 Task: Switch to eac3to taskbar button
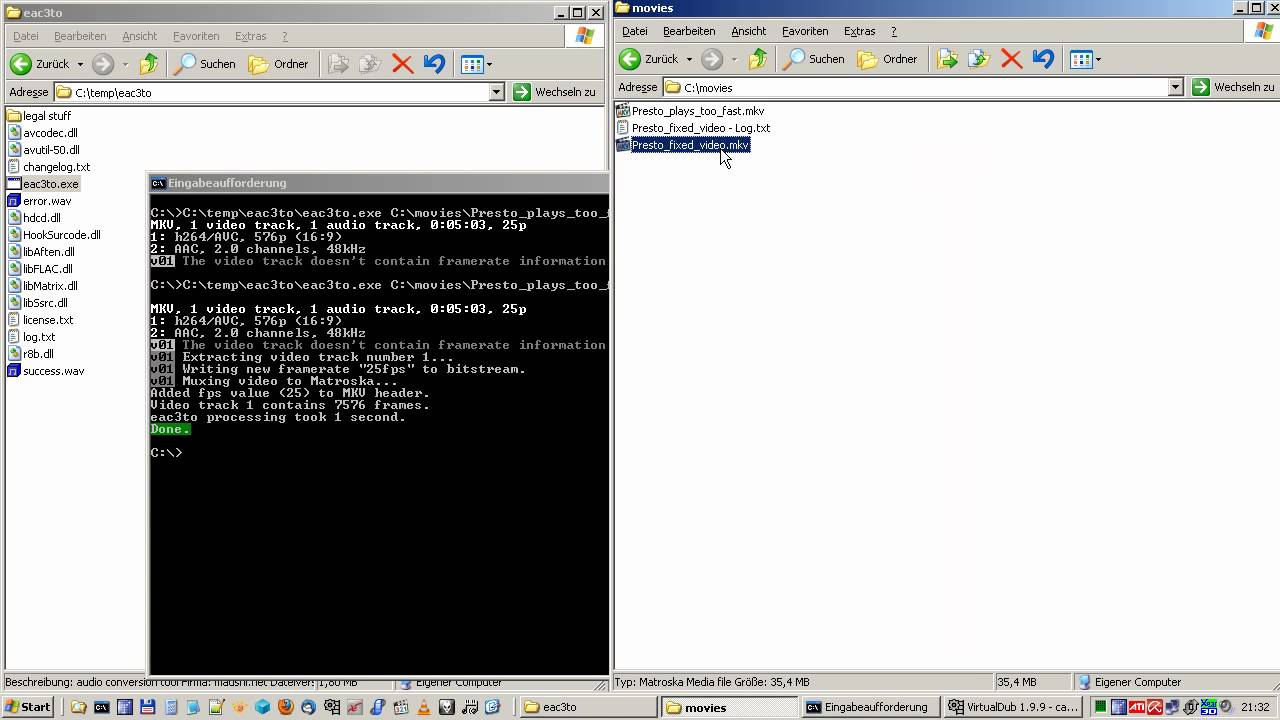(588, 707)
